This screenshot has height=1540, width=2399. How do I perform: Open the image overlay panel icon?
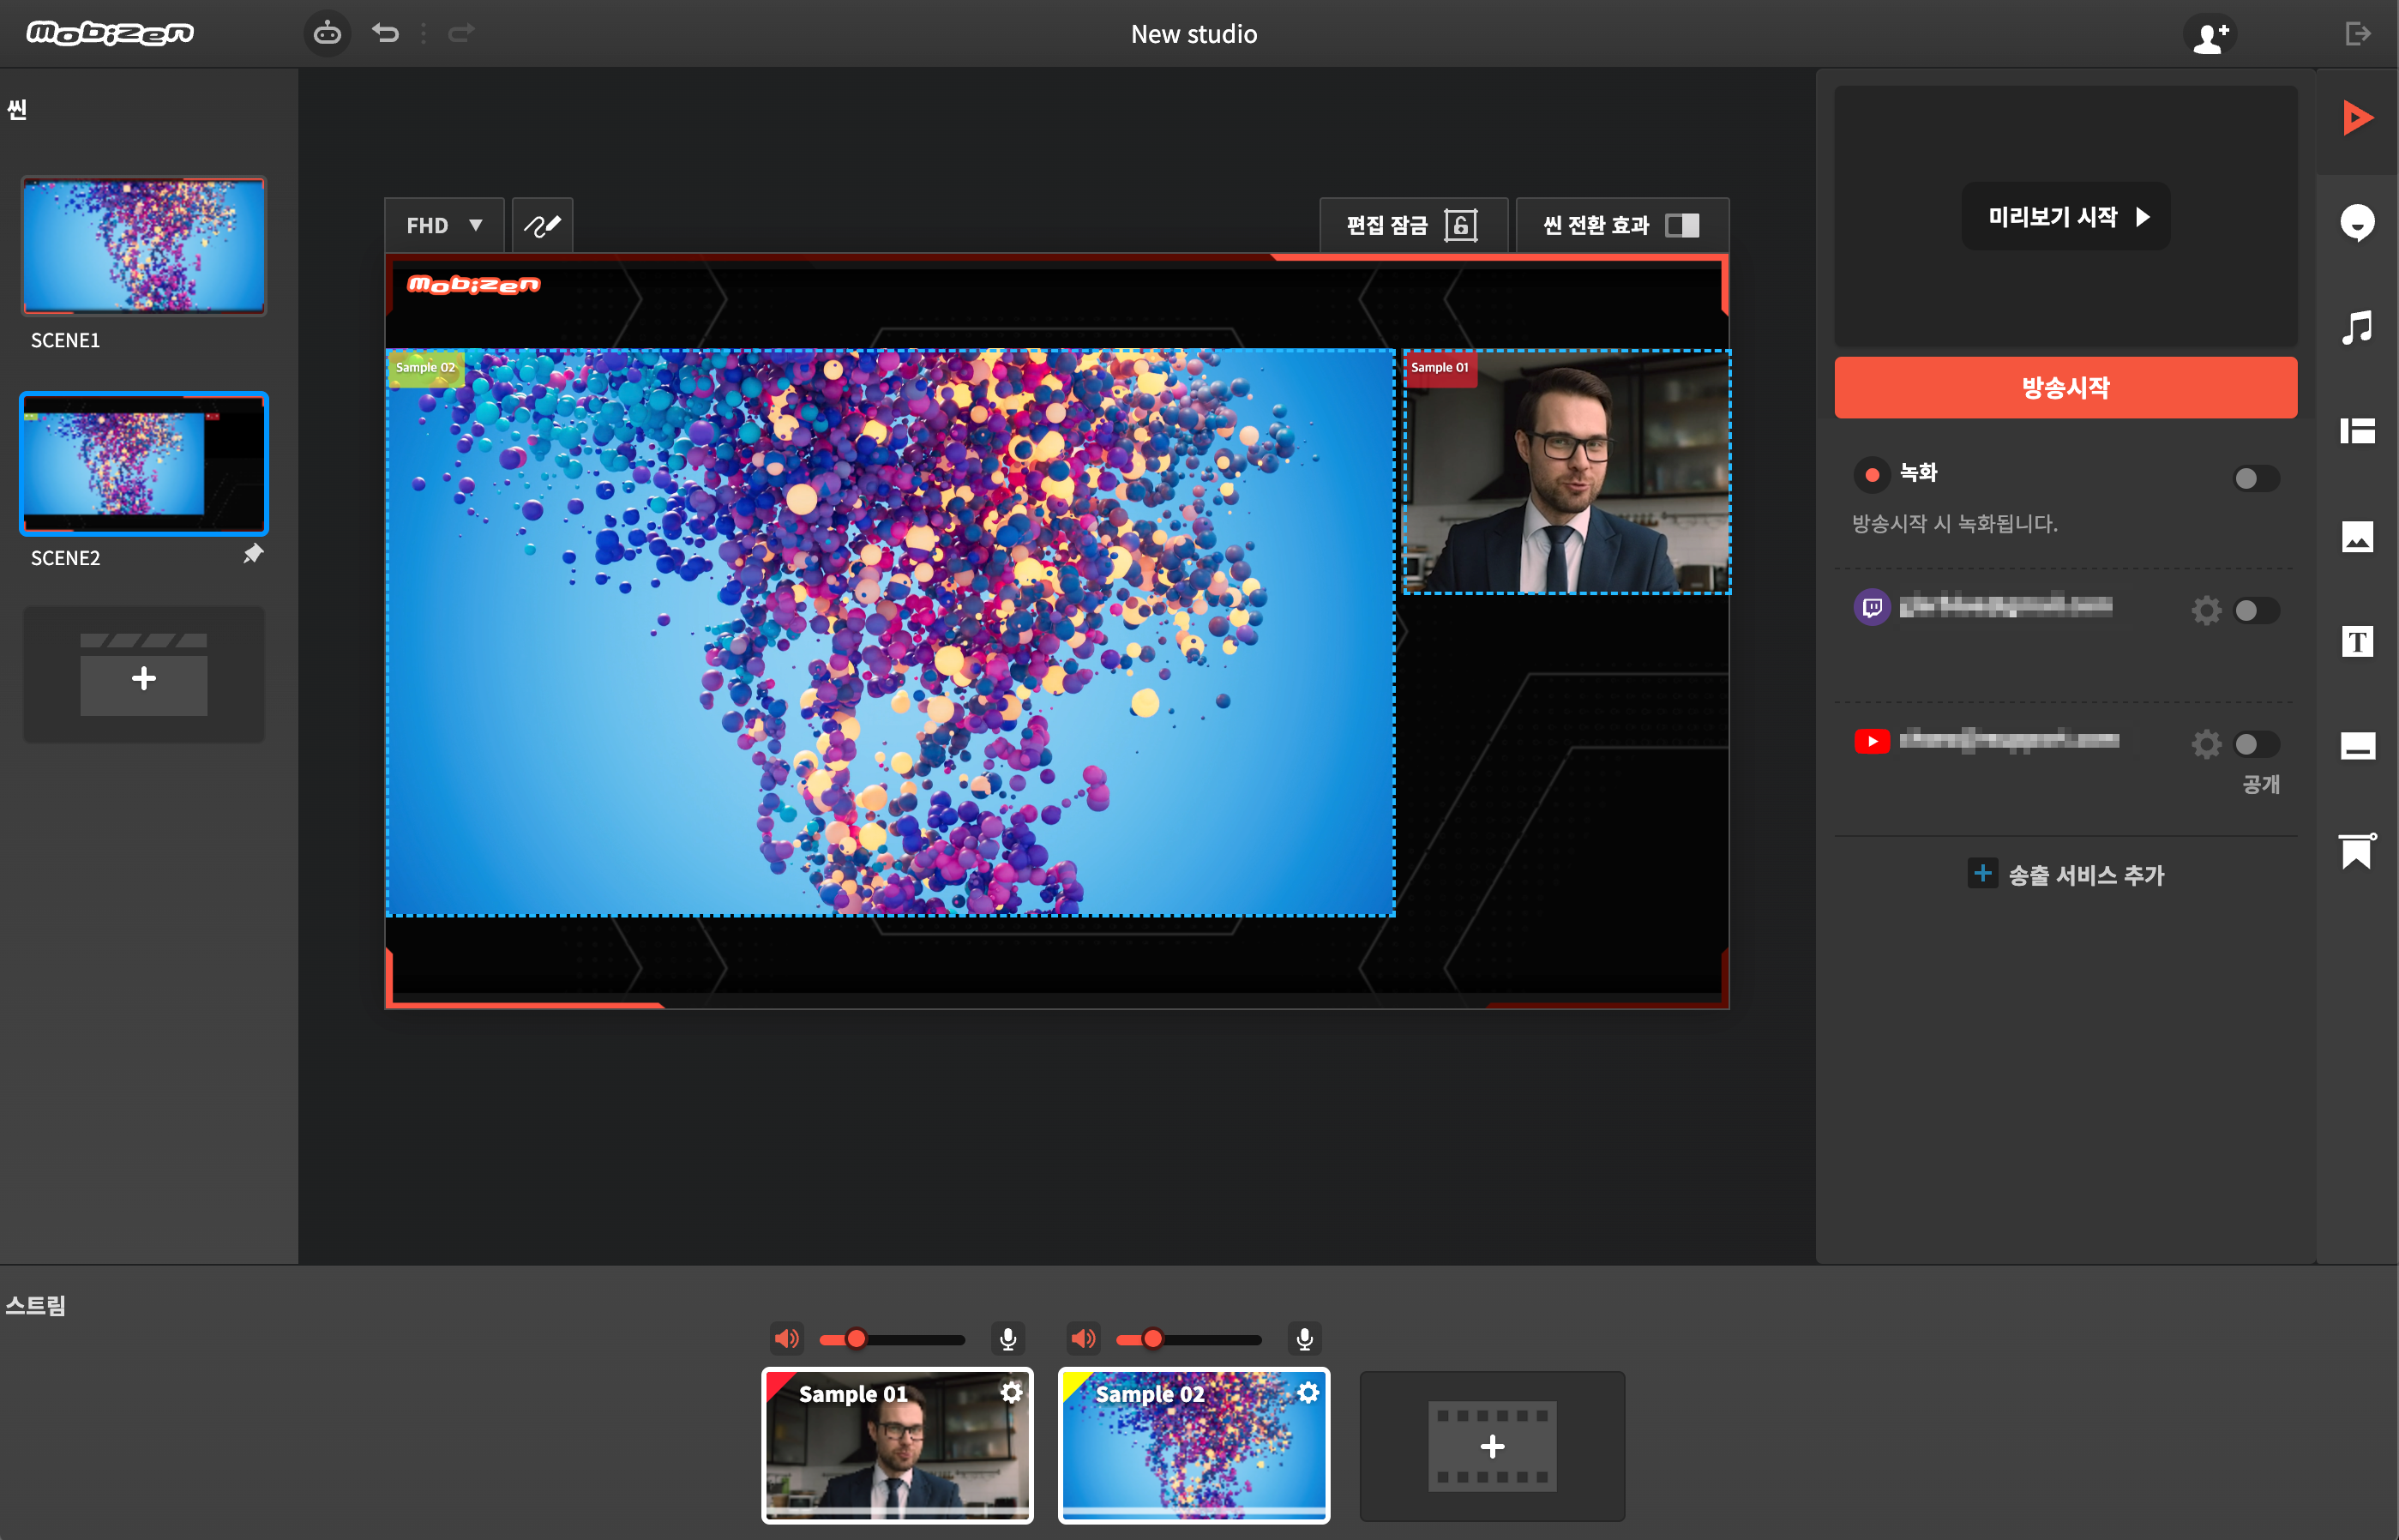tap(2357, 537)
